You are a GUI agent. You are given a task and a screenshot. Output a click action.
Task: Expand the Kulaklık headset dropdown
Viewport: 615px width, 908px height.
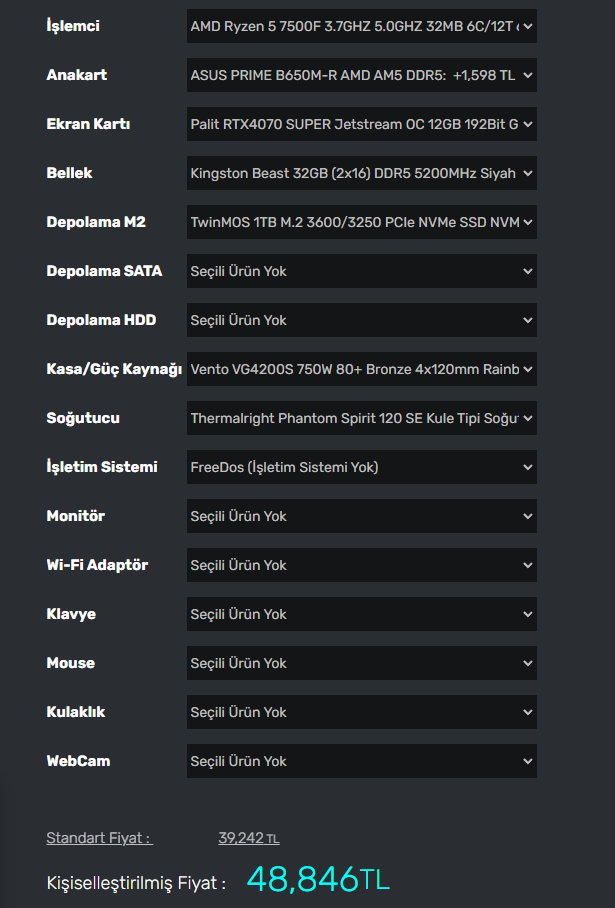(x=361, y=712)
